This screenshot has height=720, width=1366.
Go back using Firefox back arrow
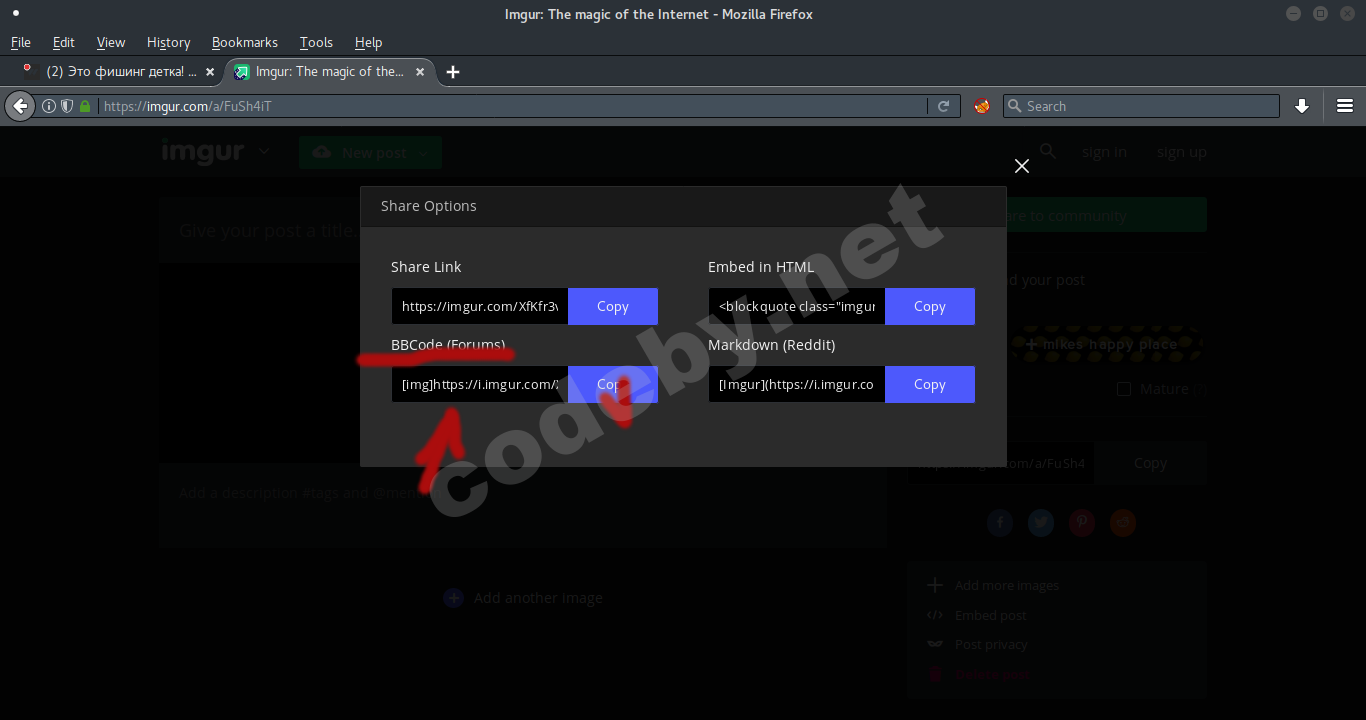(20, 106)
